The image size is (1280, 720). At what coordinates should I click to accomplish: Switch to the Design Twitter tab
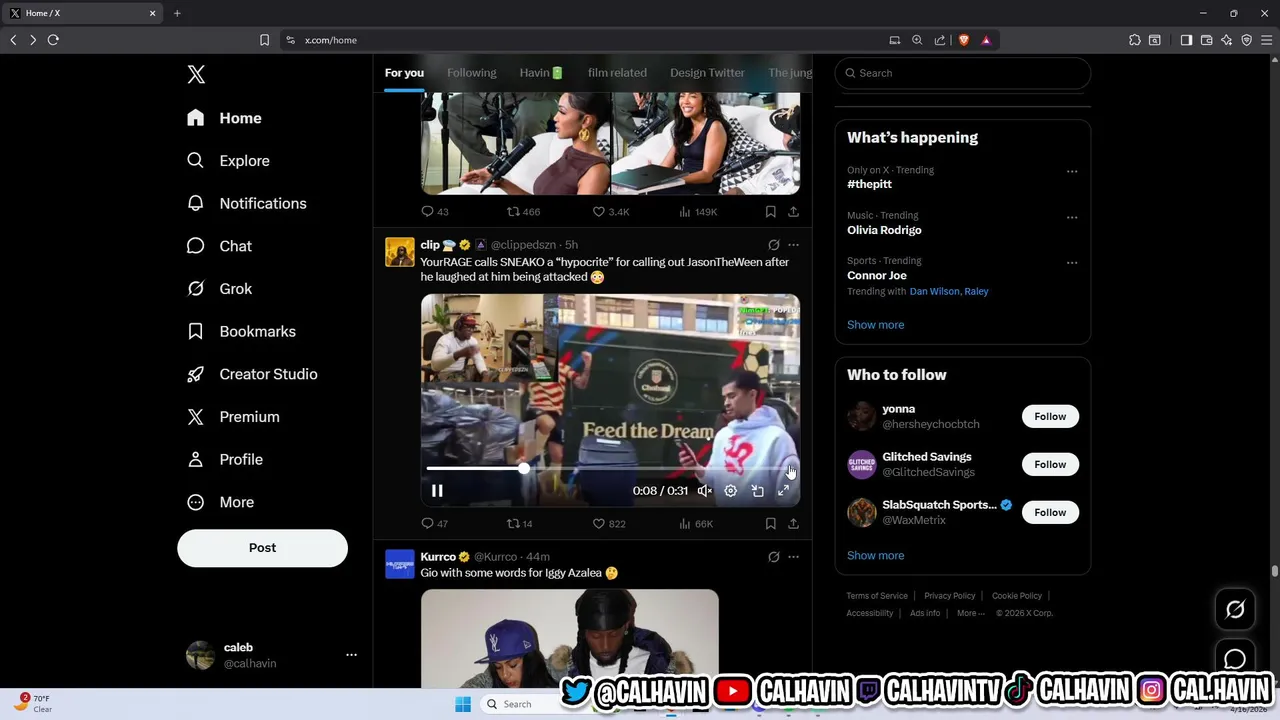[x=707, y=73]
